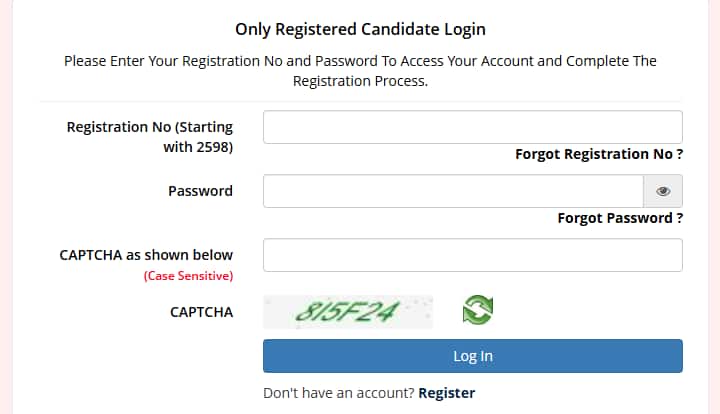The height and width of the screenshot is (414, 720).
Task: Focus the Password text box
Action: click(453, 191)
